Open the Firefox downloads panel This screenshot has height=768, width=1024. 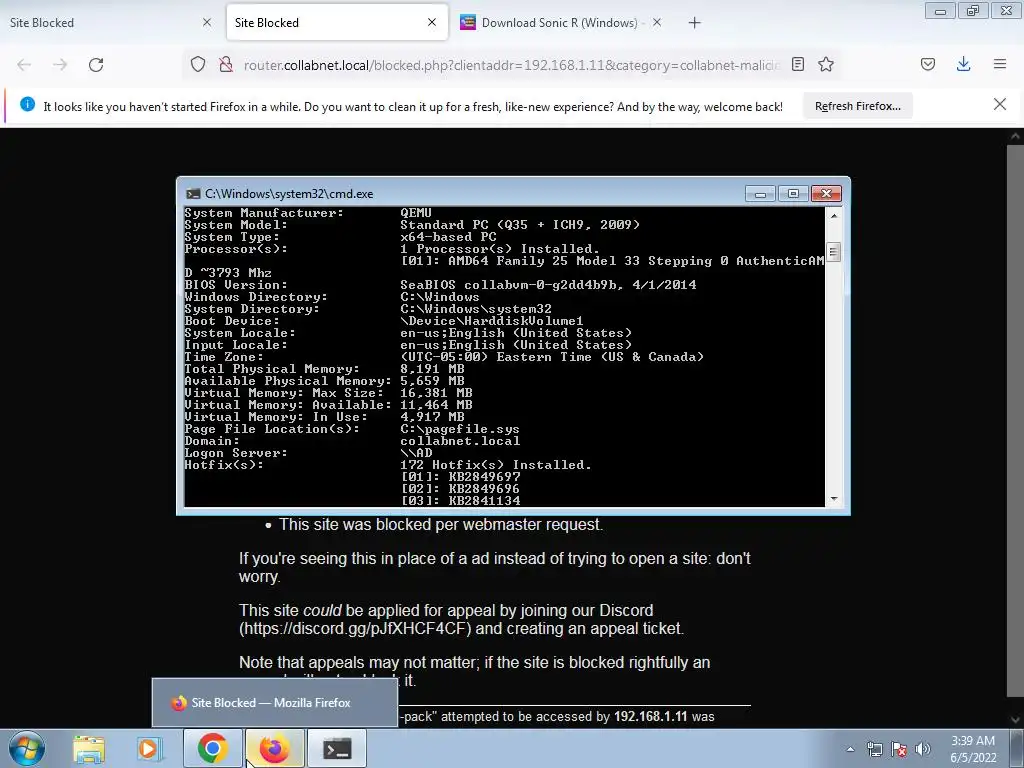coord(963,64)
